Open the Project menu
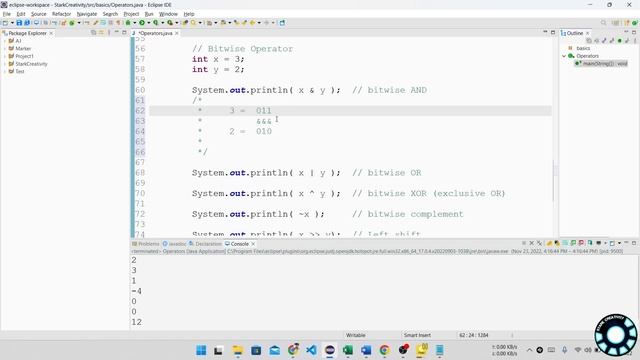Screen dimensions: 640x360 (131, 14)
